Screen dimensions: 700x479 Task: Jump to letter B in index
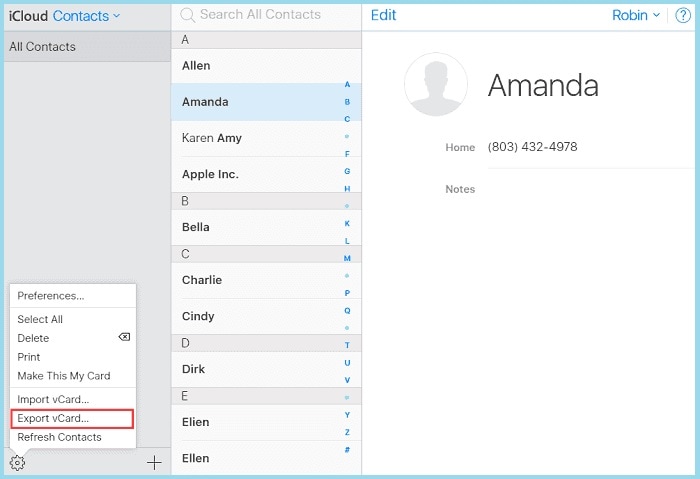coord(347,102)
